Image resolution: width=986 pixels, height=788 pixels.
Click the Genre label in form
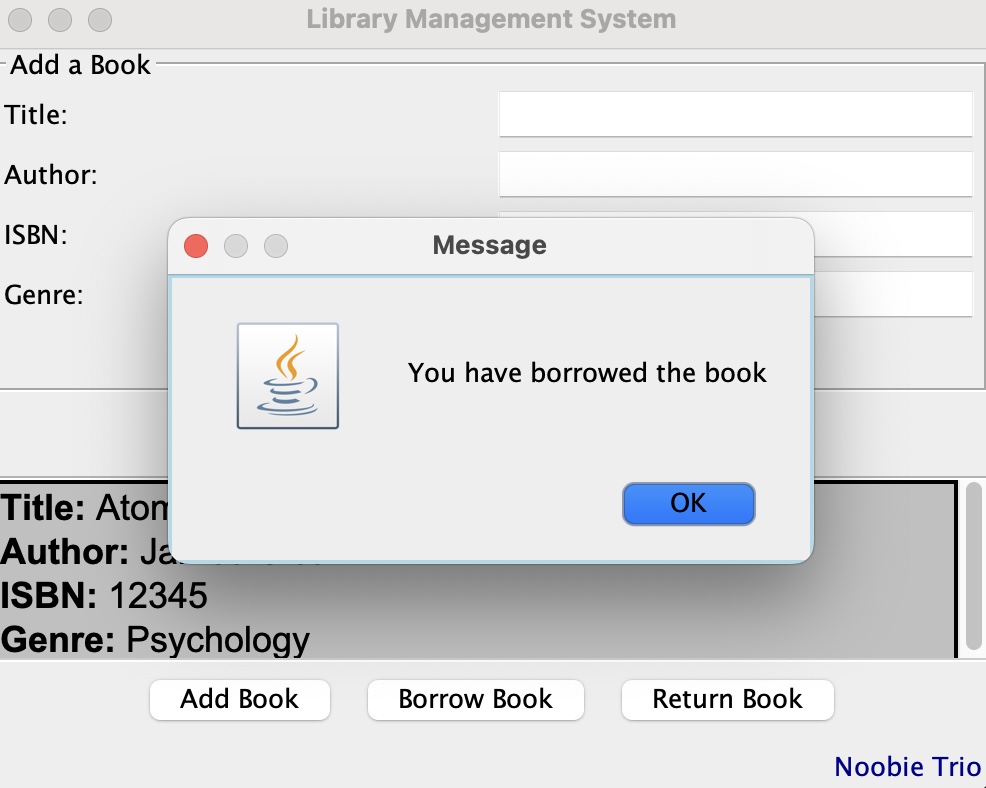coord(44,295)
